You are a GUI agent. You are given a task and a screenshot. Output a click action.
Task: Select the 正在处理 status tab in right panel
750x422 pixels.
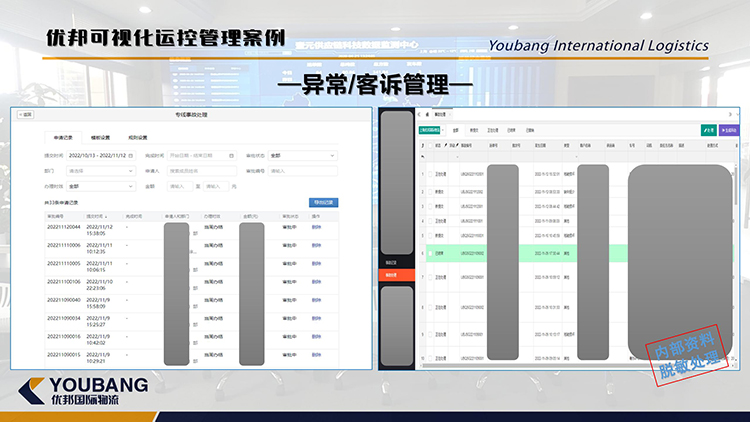point(493,130)
